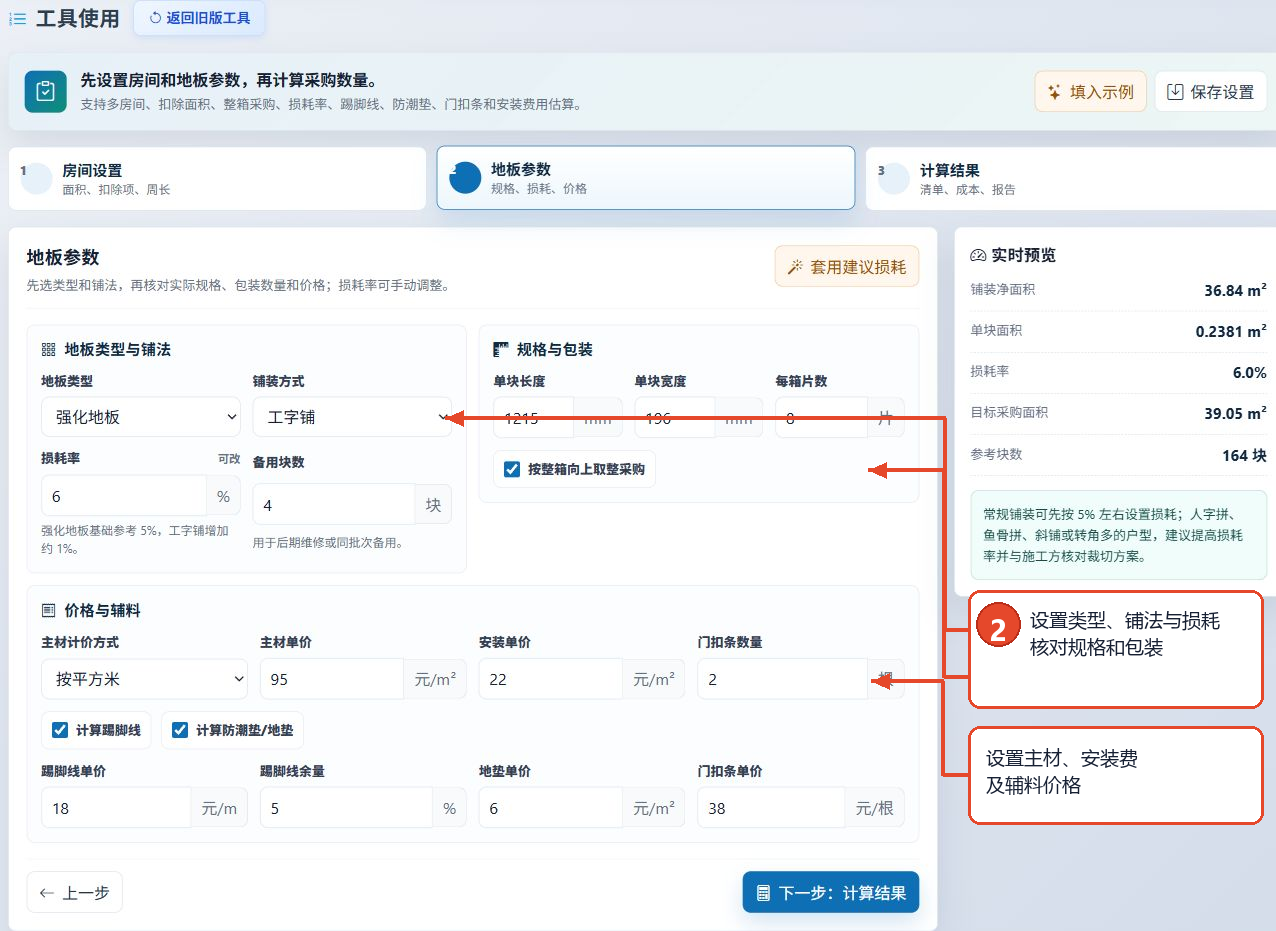The image size is (1276, 931).
Task: Click the 门扣条数量 input field
Action: click(782, 679)
